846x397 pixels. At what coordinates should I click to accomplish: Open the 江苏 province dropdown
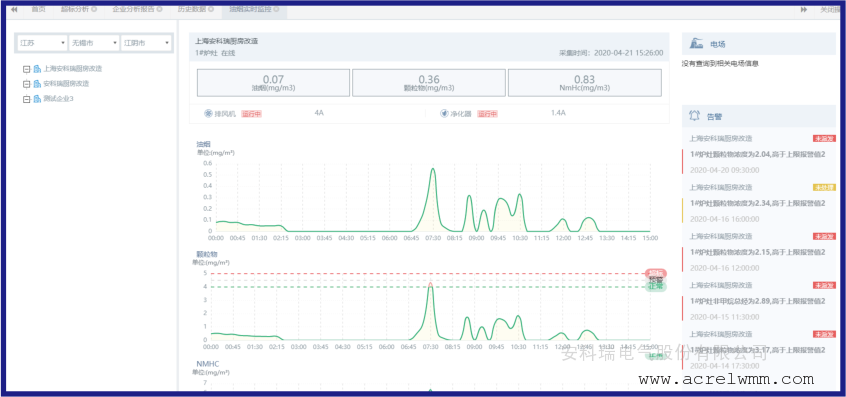point(42,43)
